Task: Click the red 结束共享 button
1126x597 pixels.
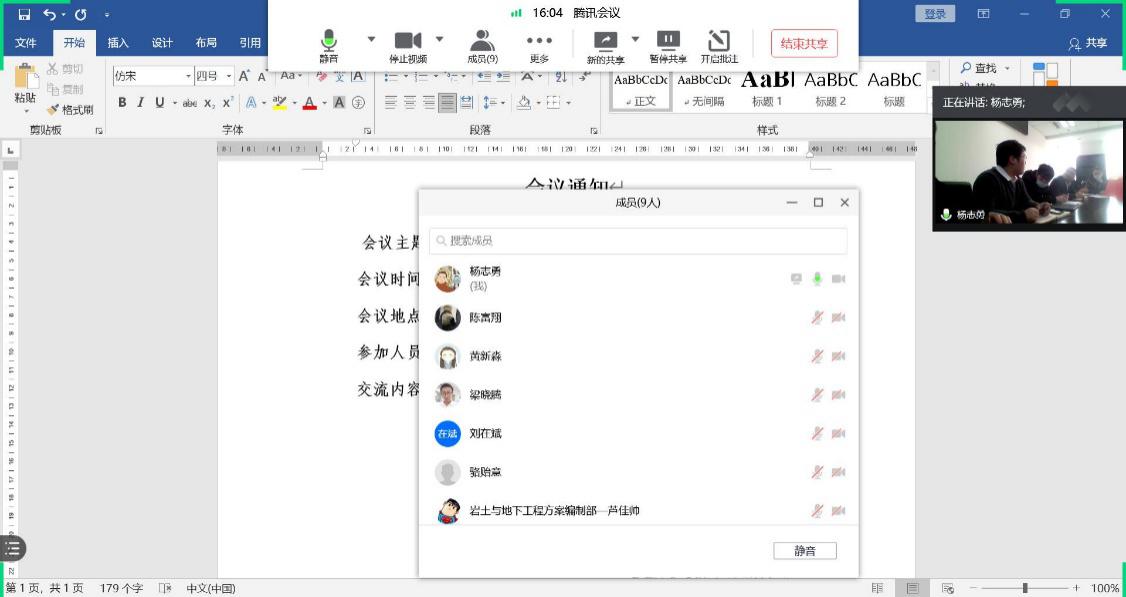Action: (804, 43)
